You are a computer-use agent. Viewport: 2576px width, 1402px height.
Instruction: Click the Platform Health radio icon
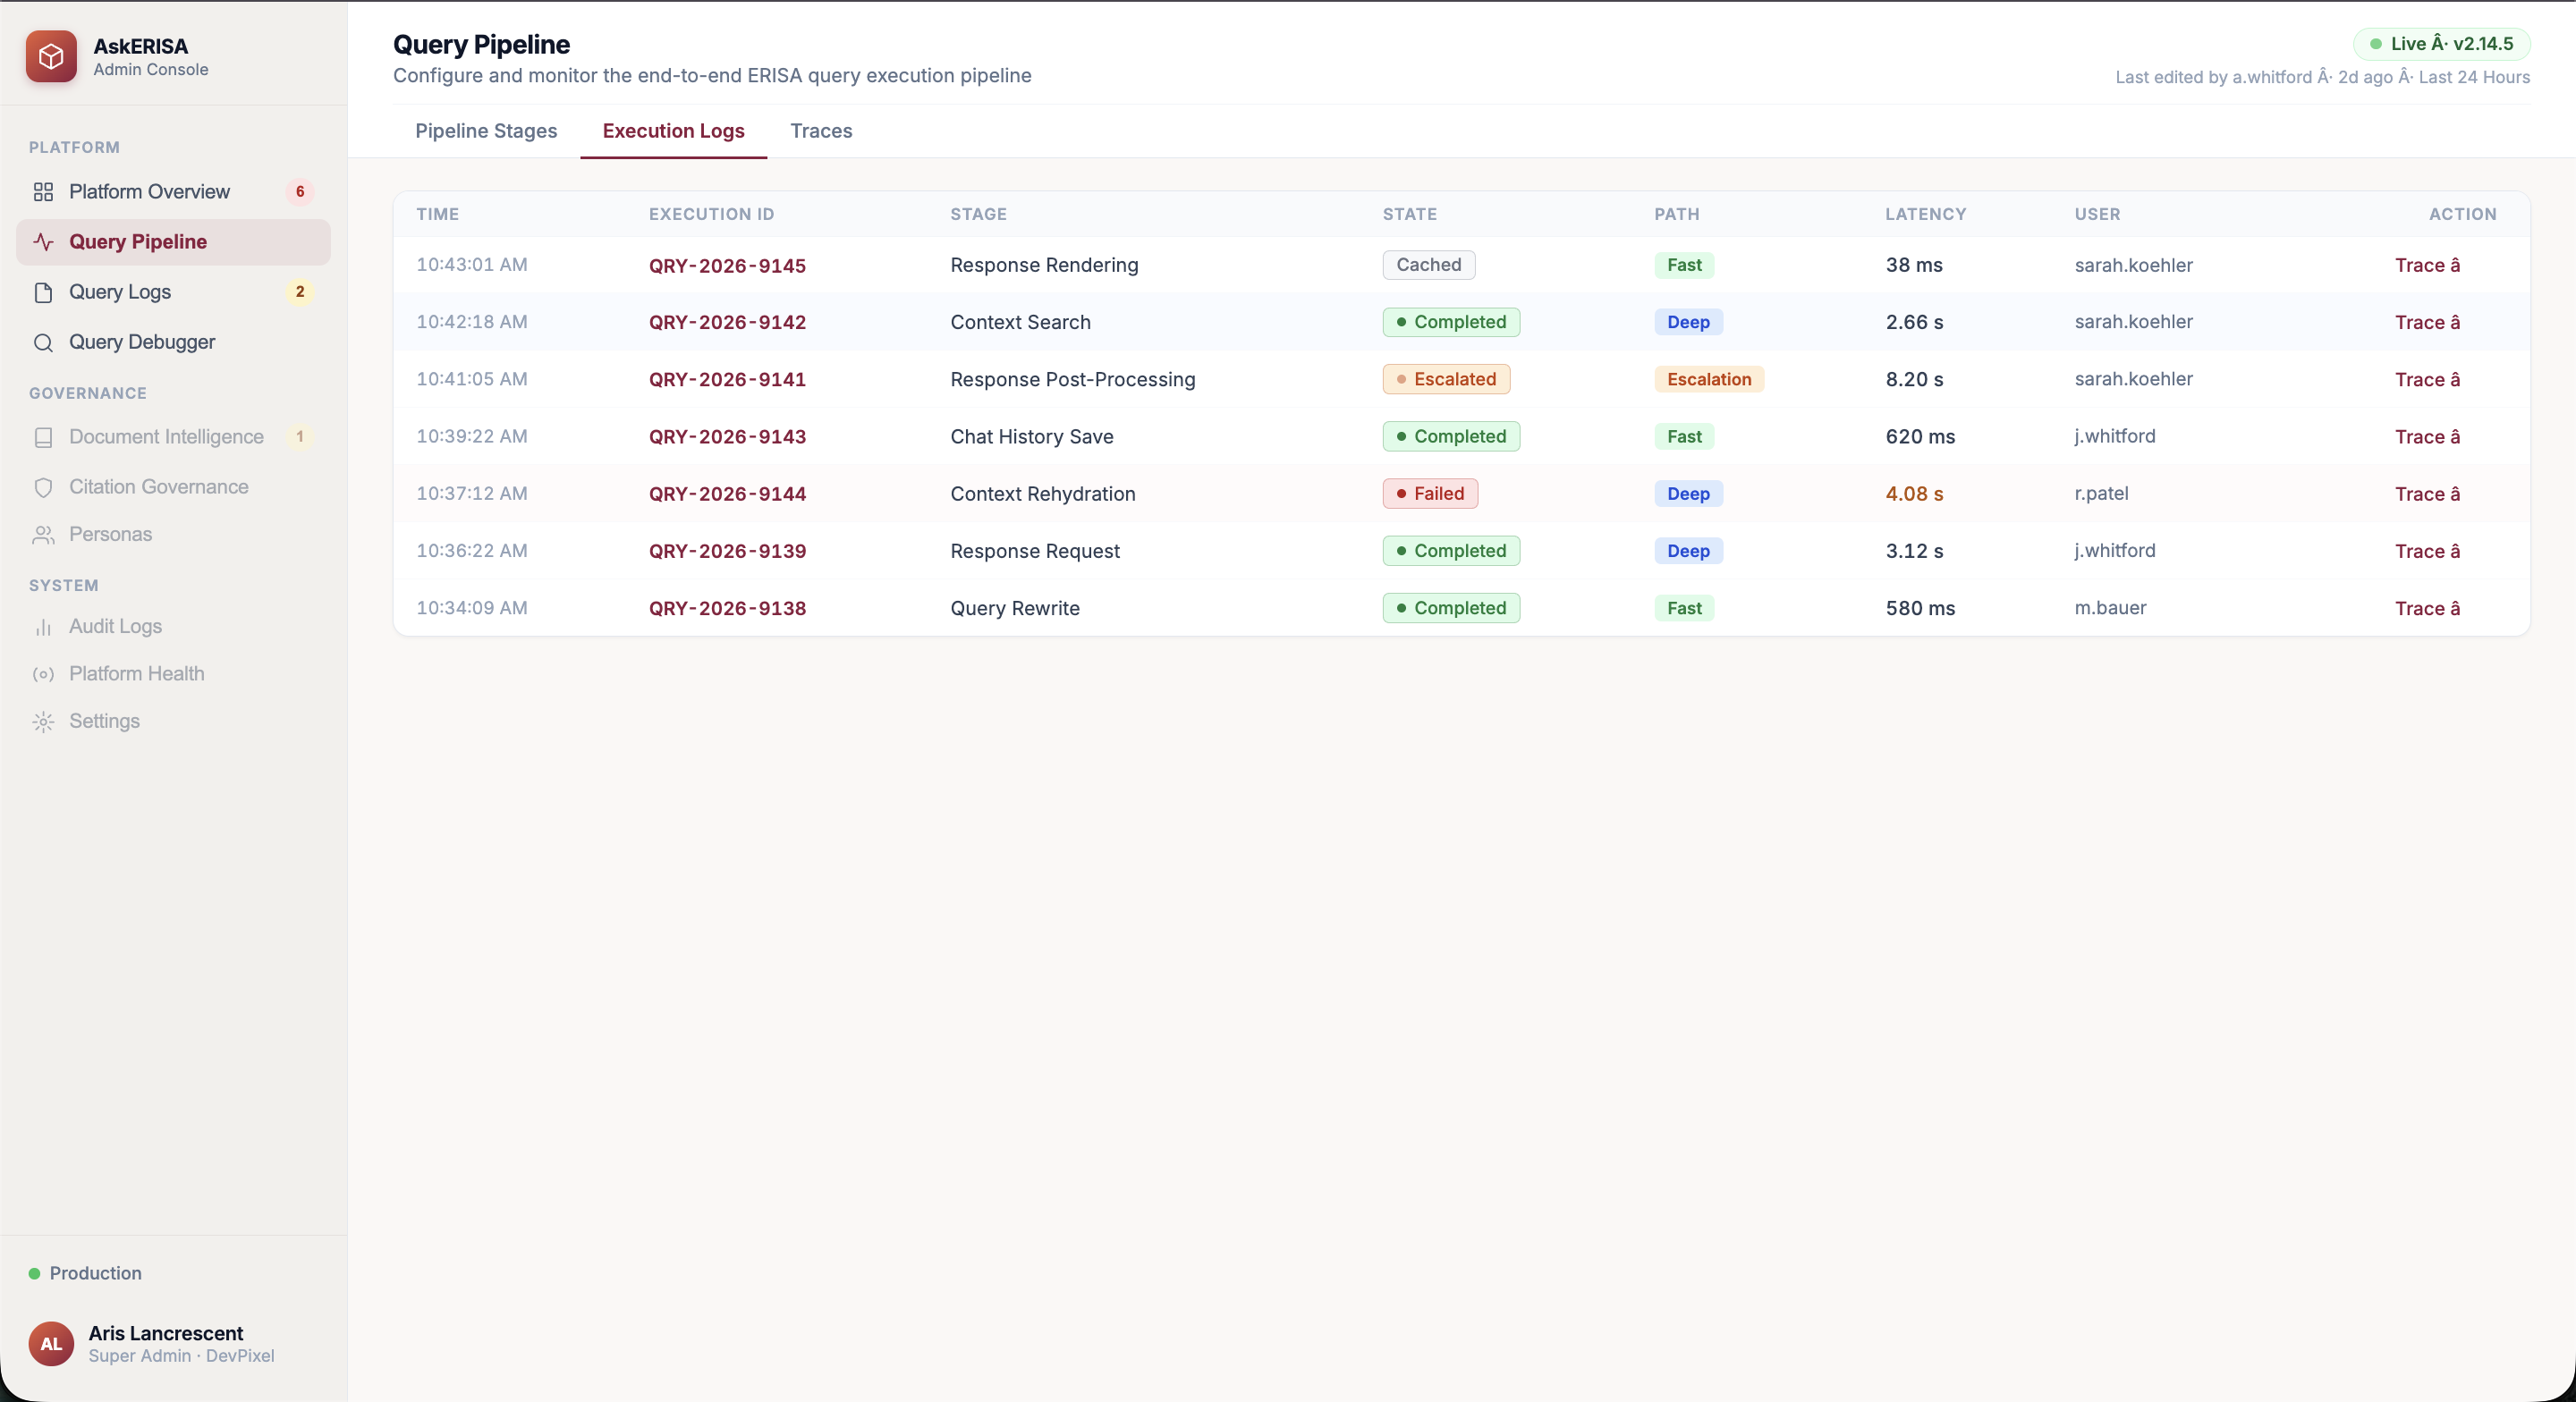pos(43,674)
